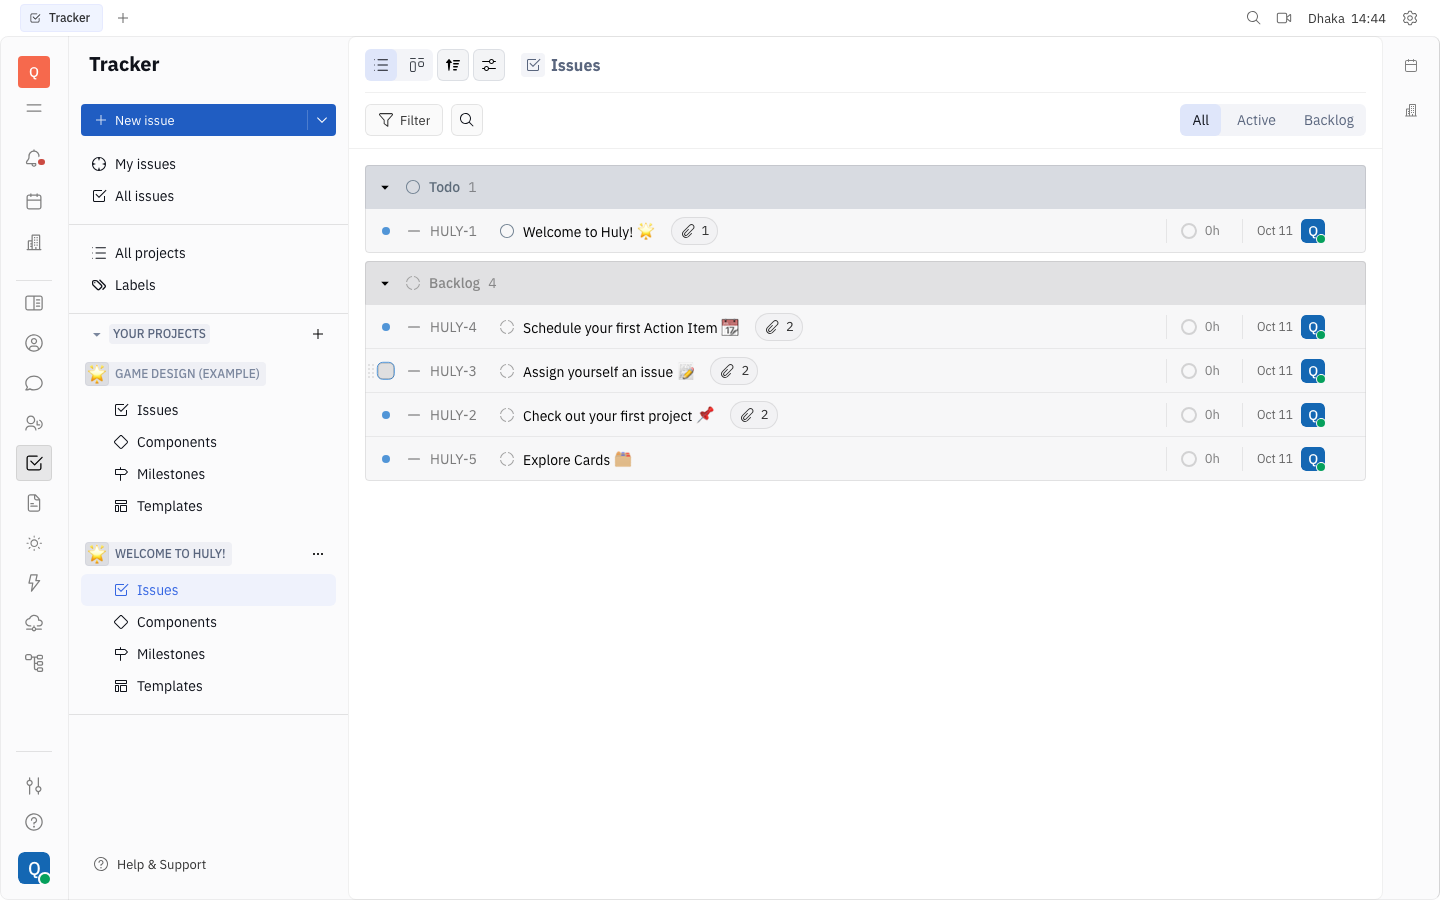Toggle status circle of Explore Cards issue
The width and height of the screenshot is (1440, 900).
pyautogui.click(x=507, y=459)
